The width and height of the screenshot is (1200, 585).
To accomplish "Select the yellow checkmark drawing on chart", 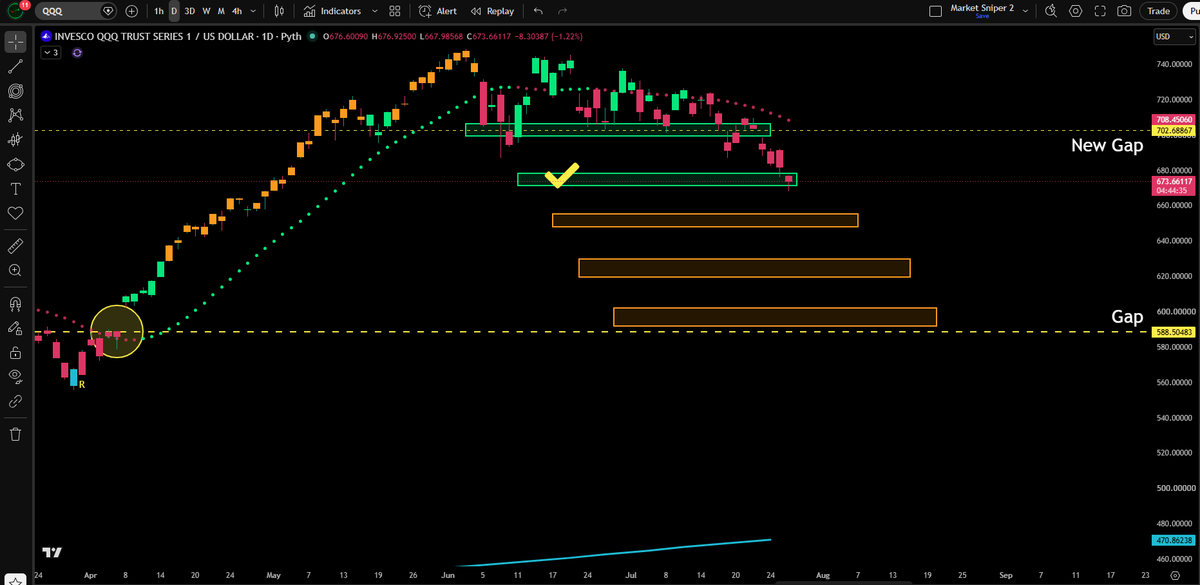I will coord(562,175).
